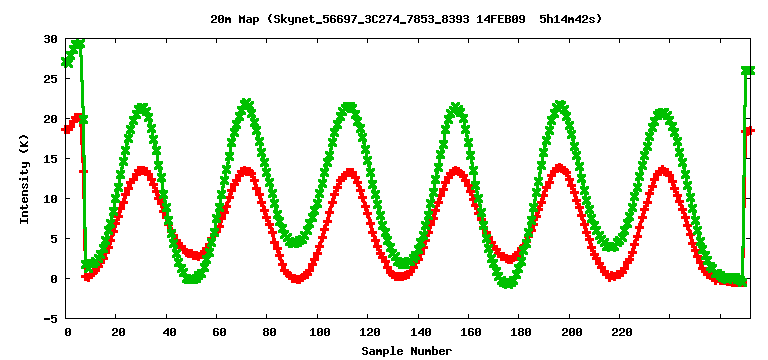This screenshot has width=768, height=360.
Task: Click the -5 tick label on y-axis
Action: point(50,318)
